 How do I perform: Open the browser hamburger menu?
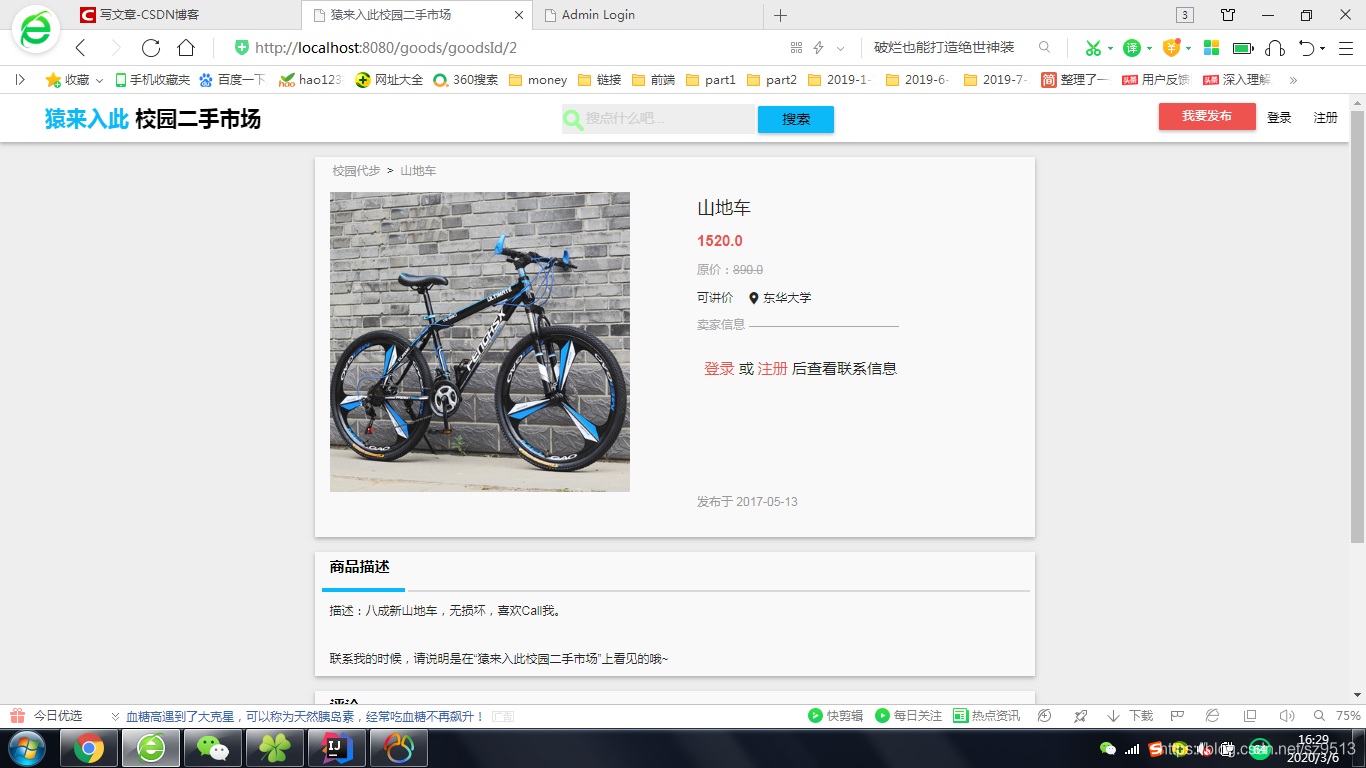tap(1343, 47)
